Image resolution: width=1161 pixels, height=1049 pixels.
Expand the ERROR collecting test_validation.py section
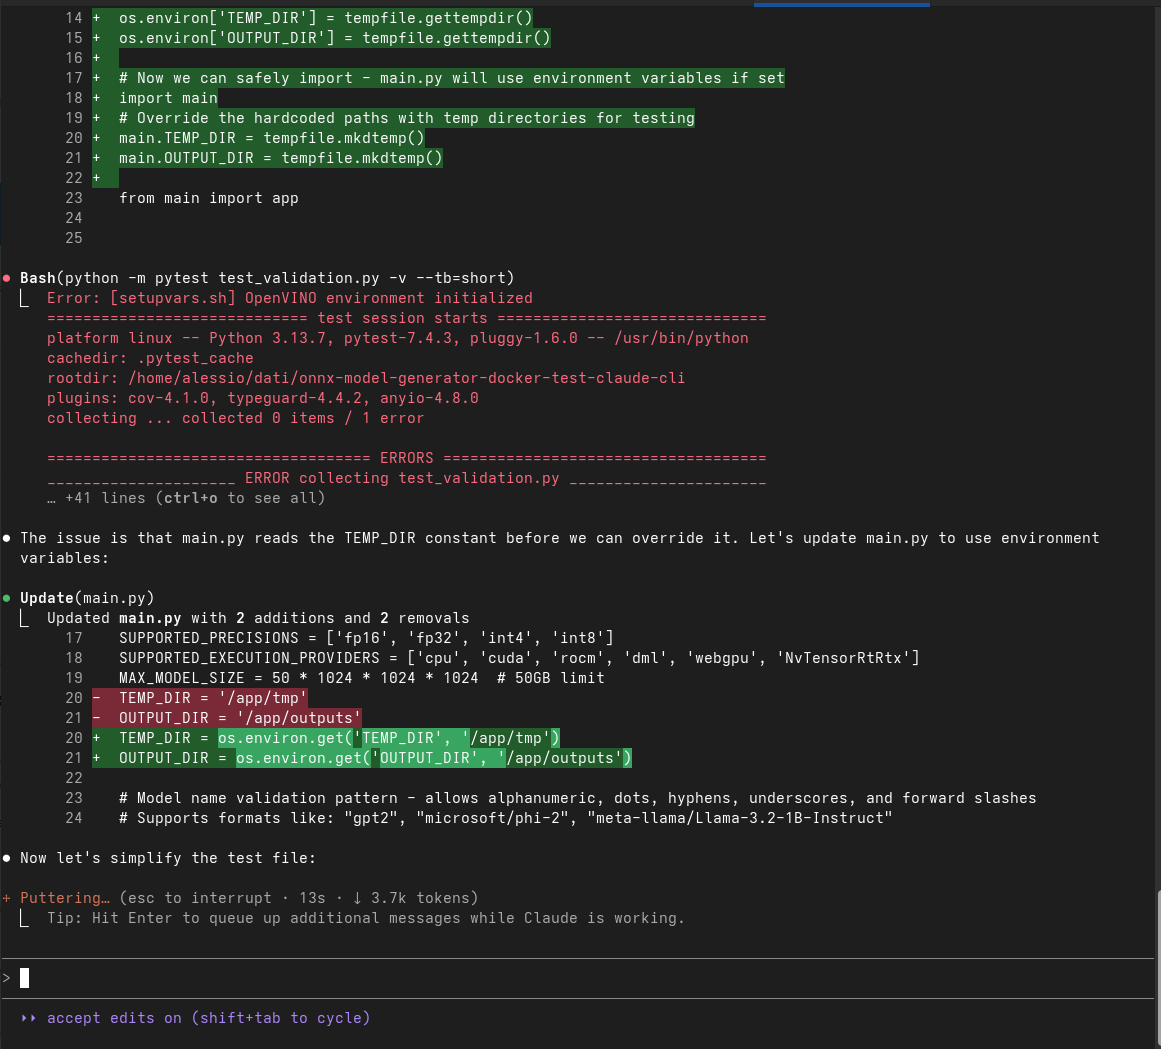[x=394, y=478]
